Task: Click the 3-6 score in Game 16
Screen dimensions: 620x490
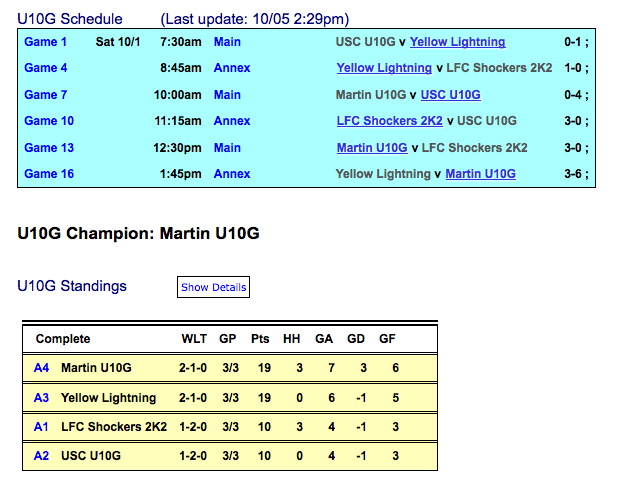Action: coord(573,174)
